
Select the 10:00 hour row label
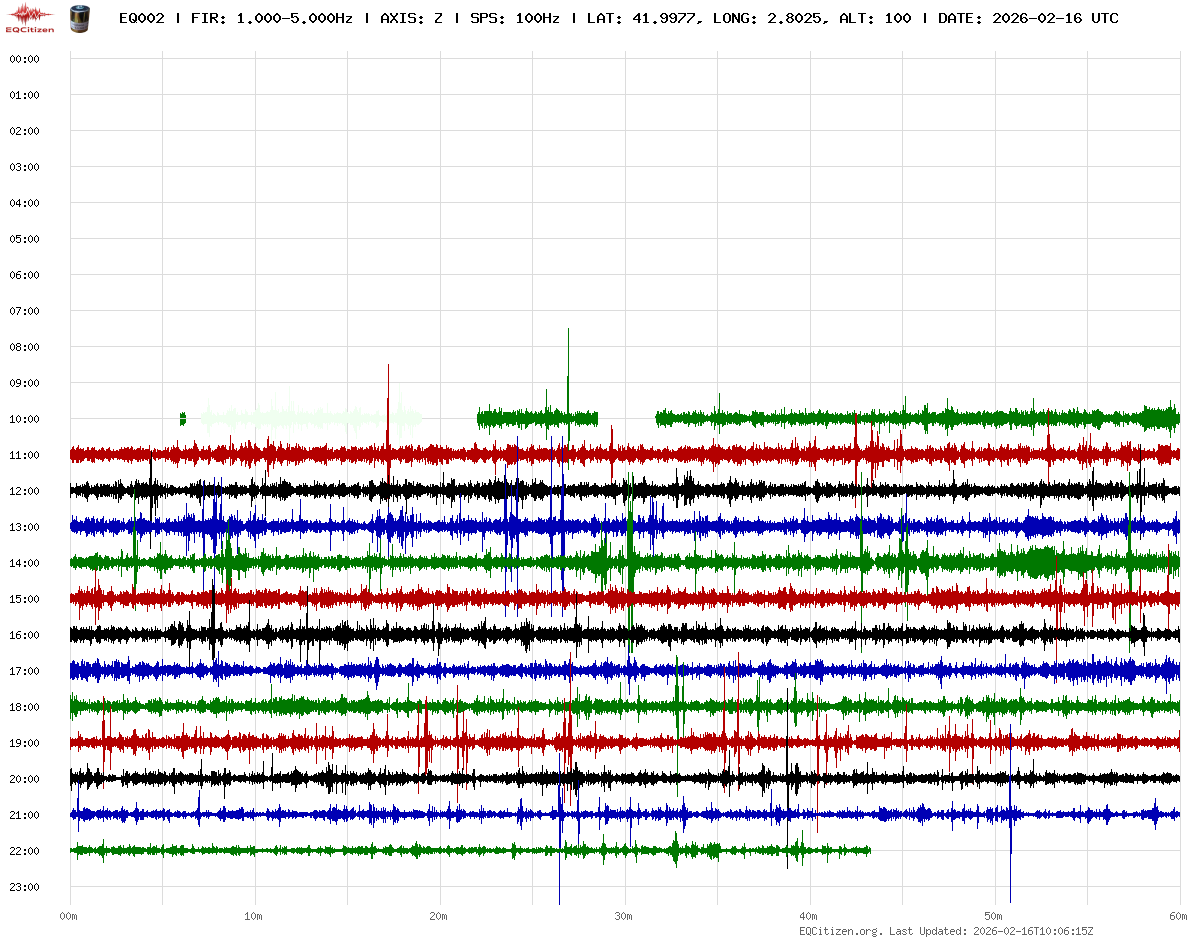click(x=24, y=419)
